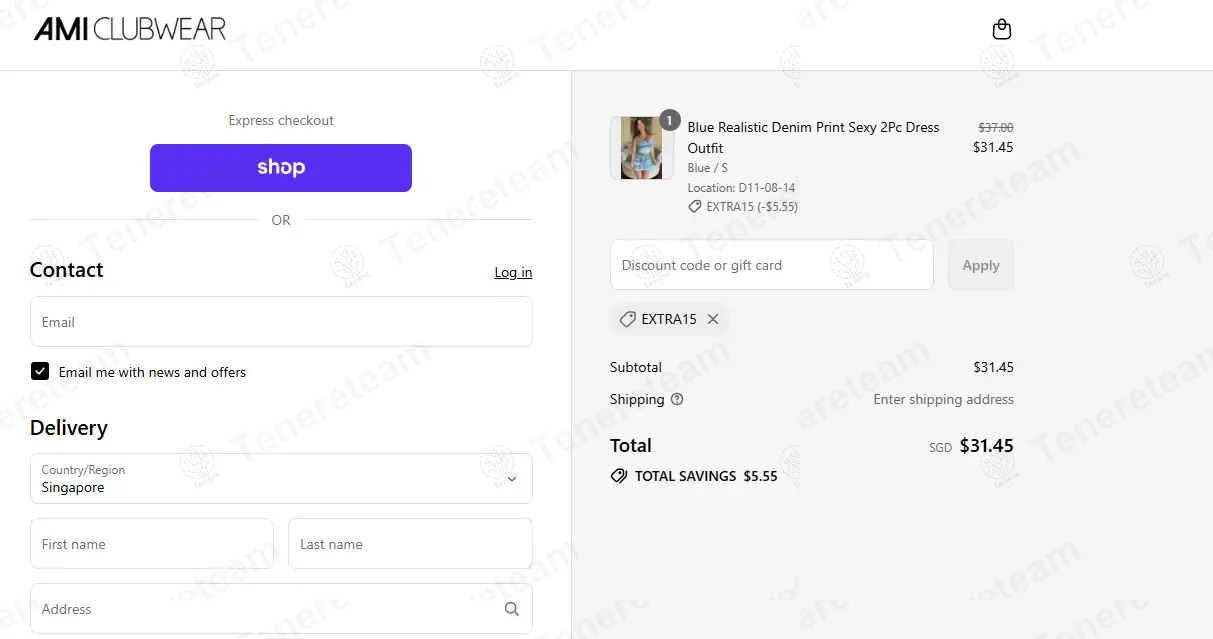Click the shipping help question mark icon
The image size is (1213, 639).
point(677,399)
